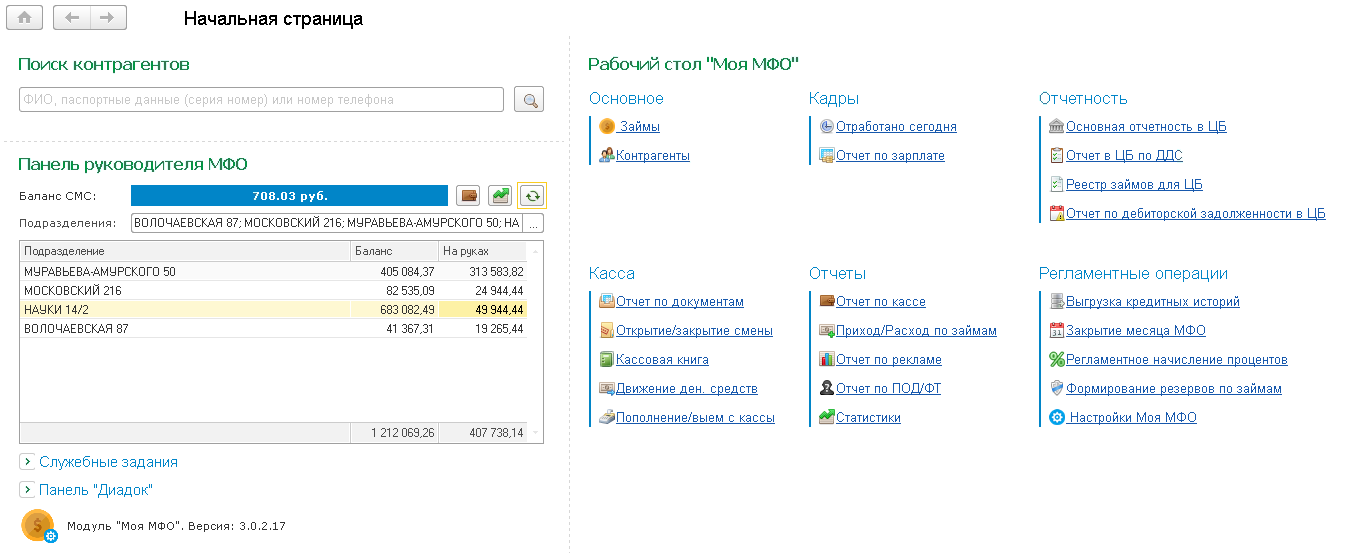The width and height of the screenshot is (1355, 553).
Task: Open the Подразделения selection ellipsis button
Action: point(533,223)
